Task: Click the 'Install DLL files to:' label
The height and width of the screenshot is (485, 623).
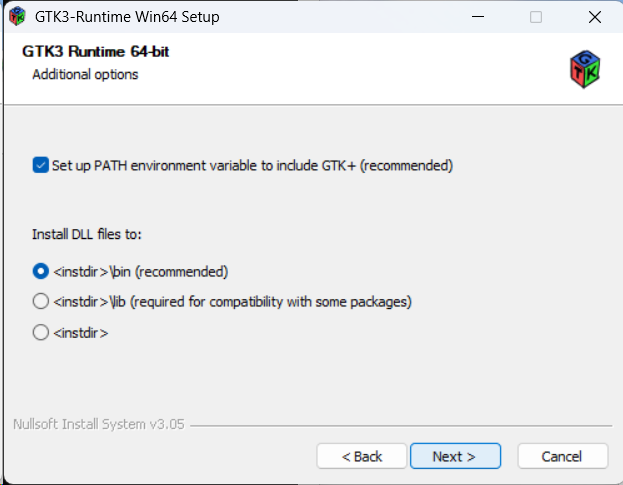Action: pyautogui.click(x=87, y=234)
